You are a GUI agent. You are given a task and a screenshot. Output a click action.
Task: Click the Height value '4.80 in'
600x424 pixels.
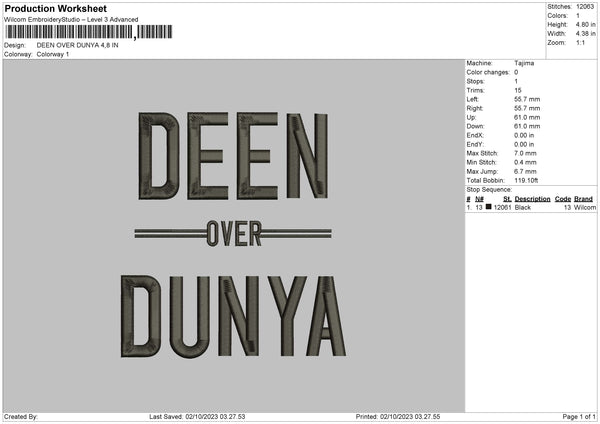tap(585, 24)
